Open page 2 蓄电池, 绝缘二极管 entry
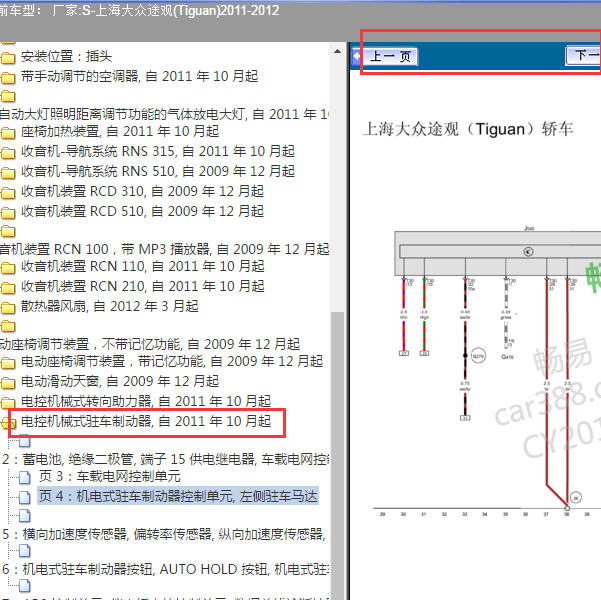Image resolution: width=601 pixels, height=600 pixels. point(166,459)
